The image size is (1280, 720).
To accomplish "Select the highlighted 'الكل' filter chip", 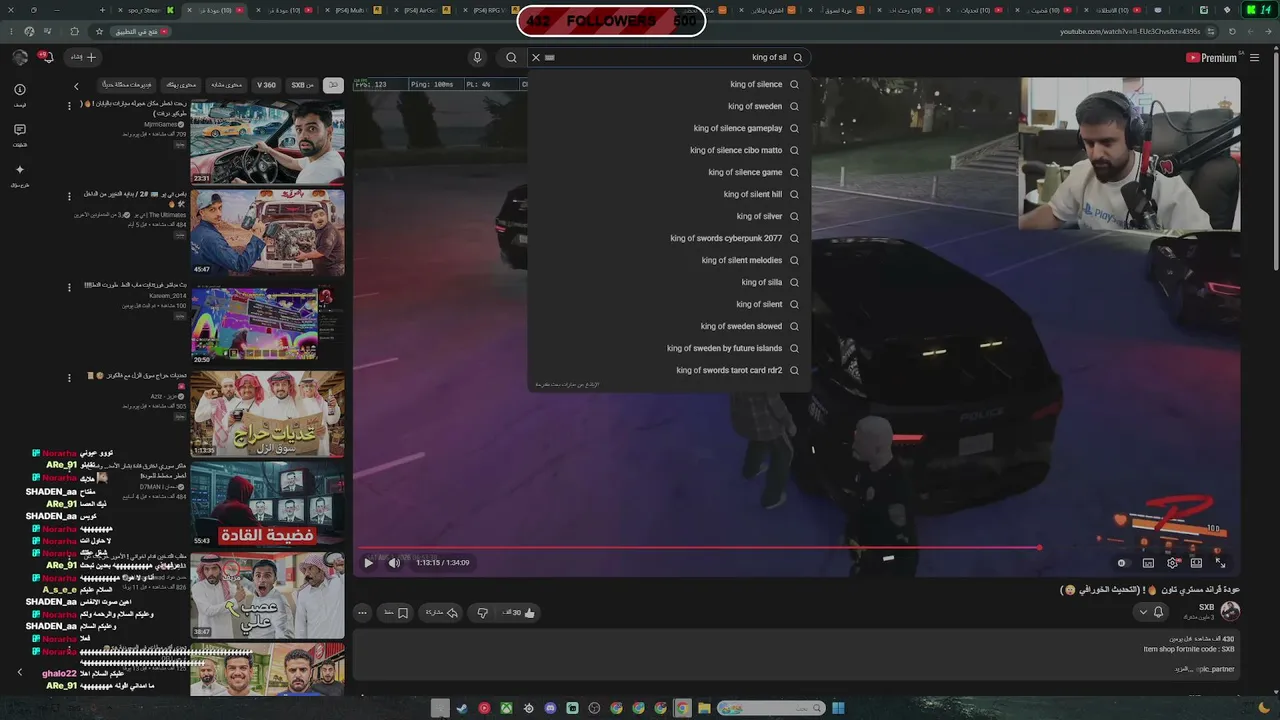I will (x=333, y=85).
